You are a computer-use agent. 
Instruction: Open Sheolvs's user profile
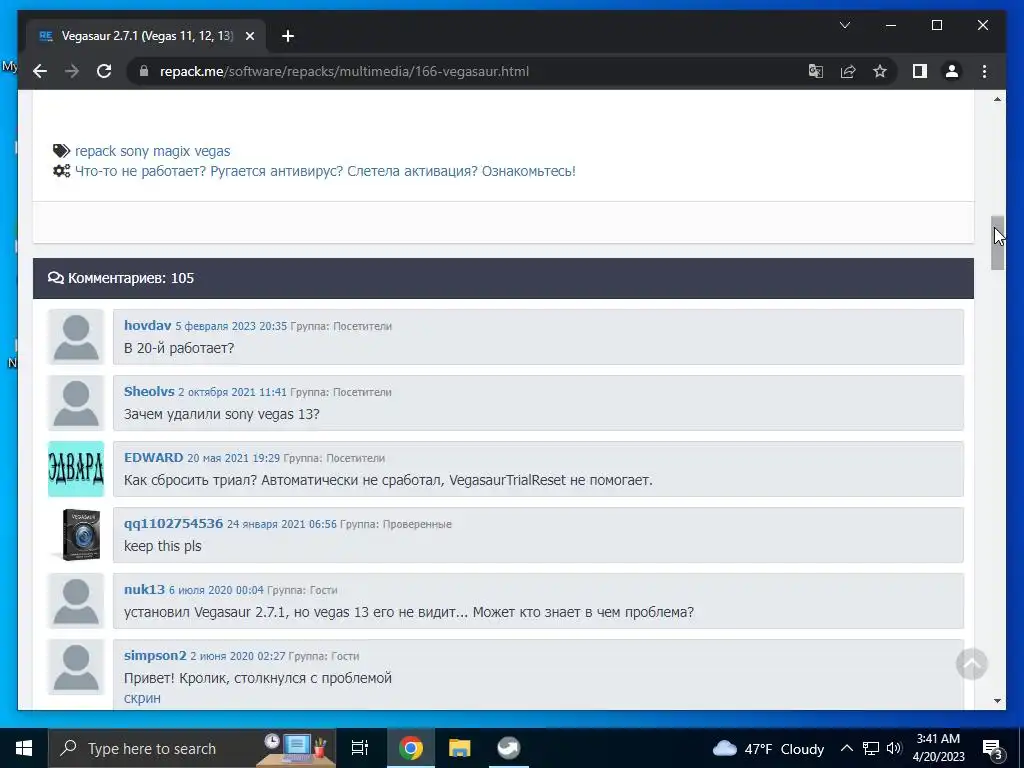pyautogui.click(x=149, y=391)
